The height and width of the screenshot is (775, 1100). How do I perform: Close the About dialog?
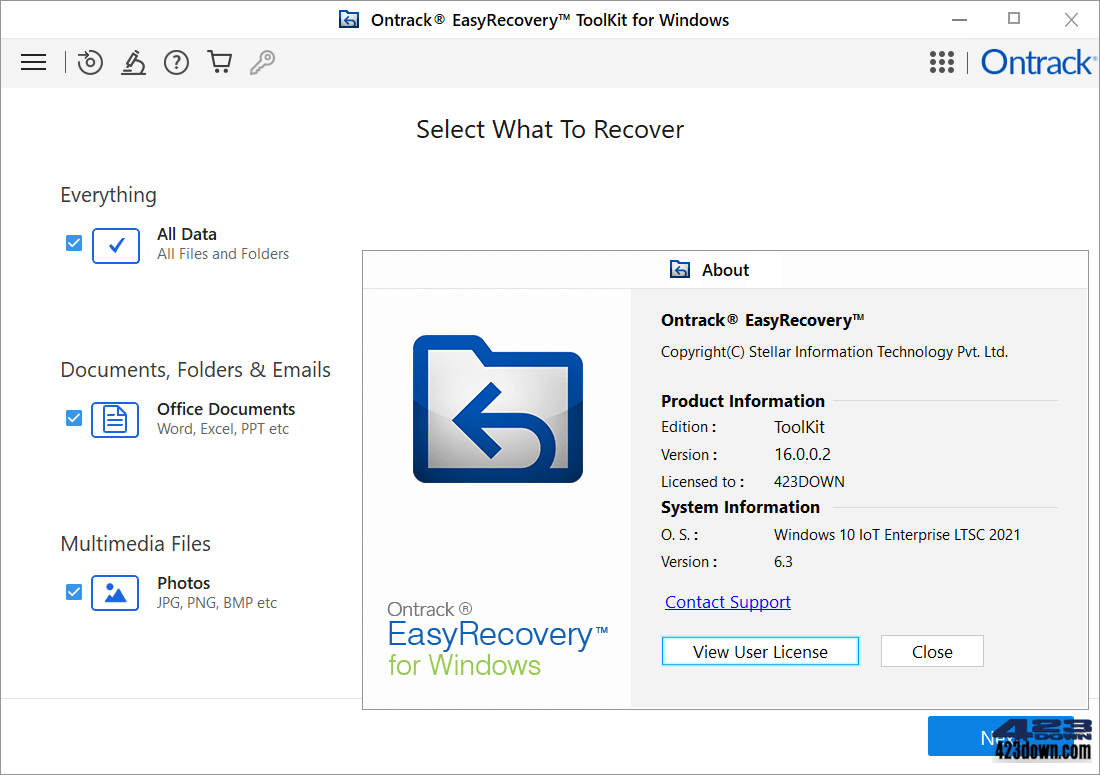[932, 651]
